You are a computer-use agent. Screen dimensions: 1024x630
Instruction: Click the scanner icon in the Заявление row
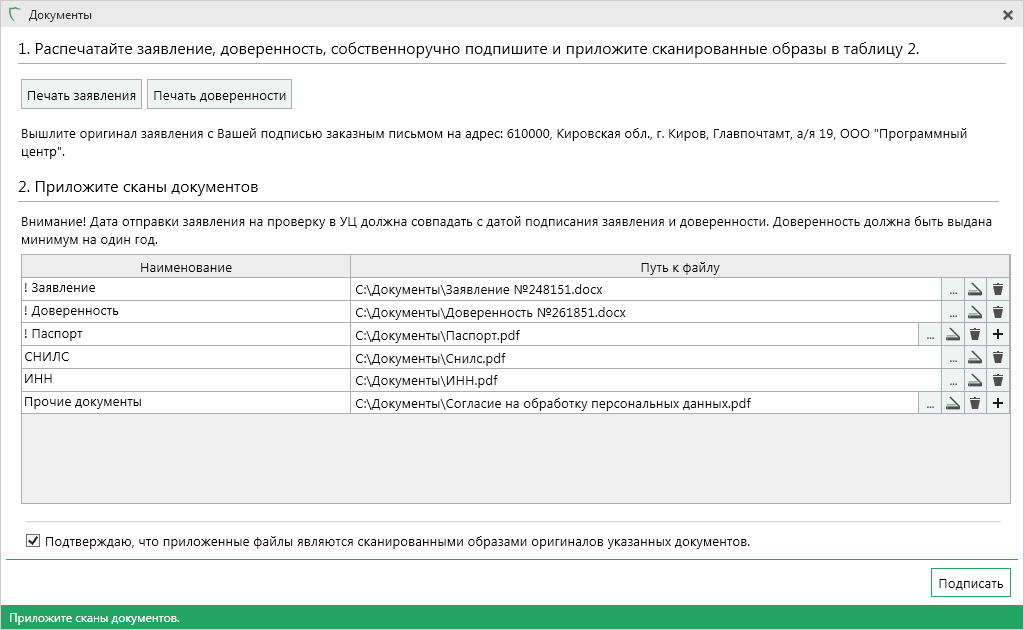[975, 290]
